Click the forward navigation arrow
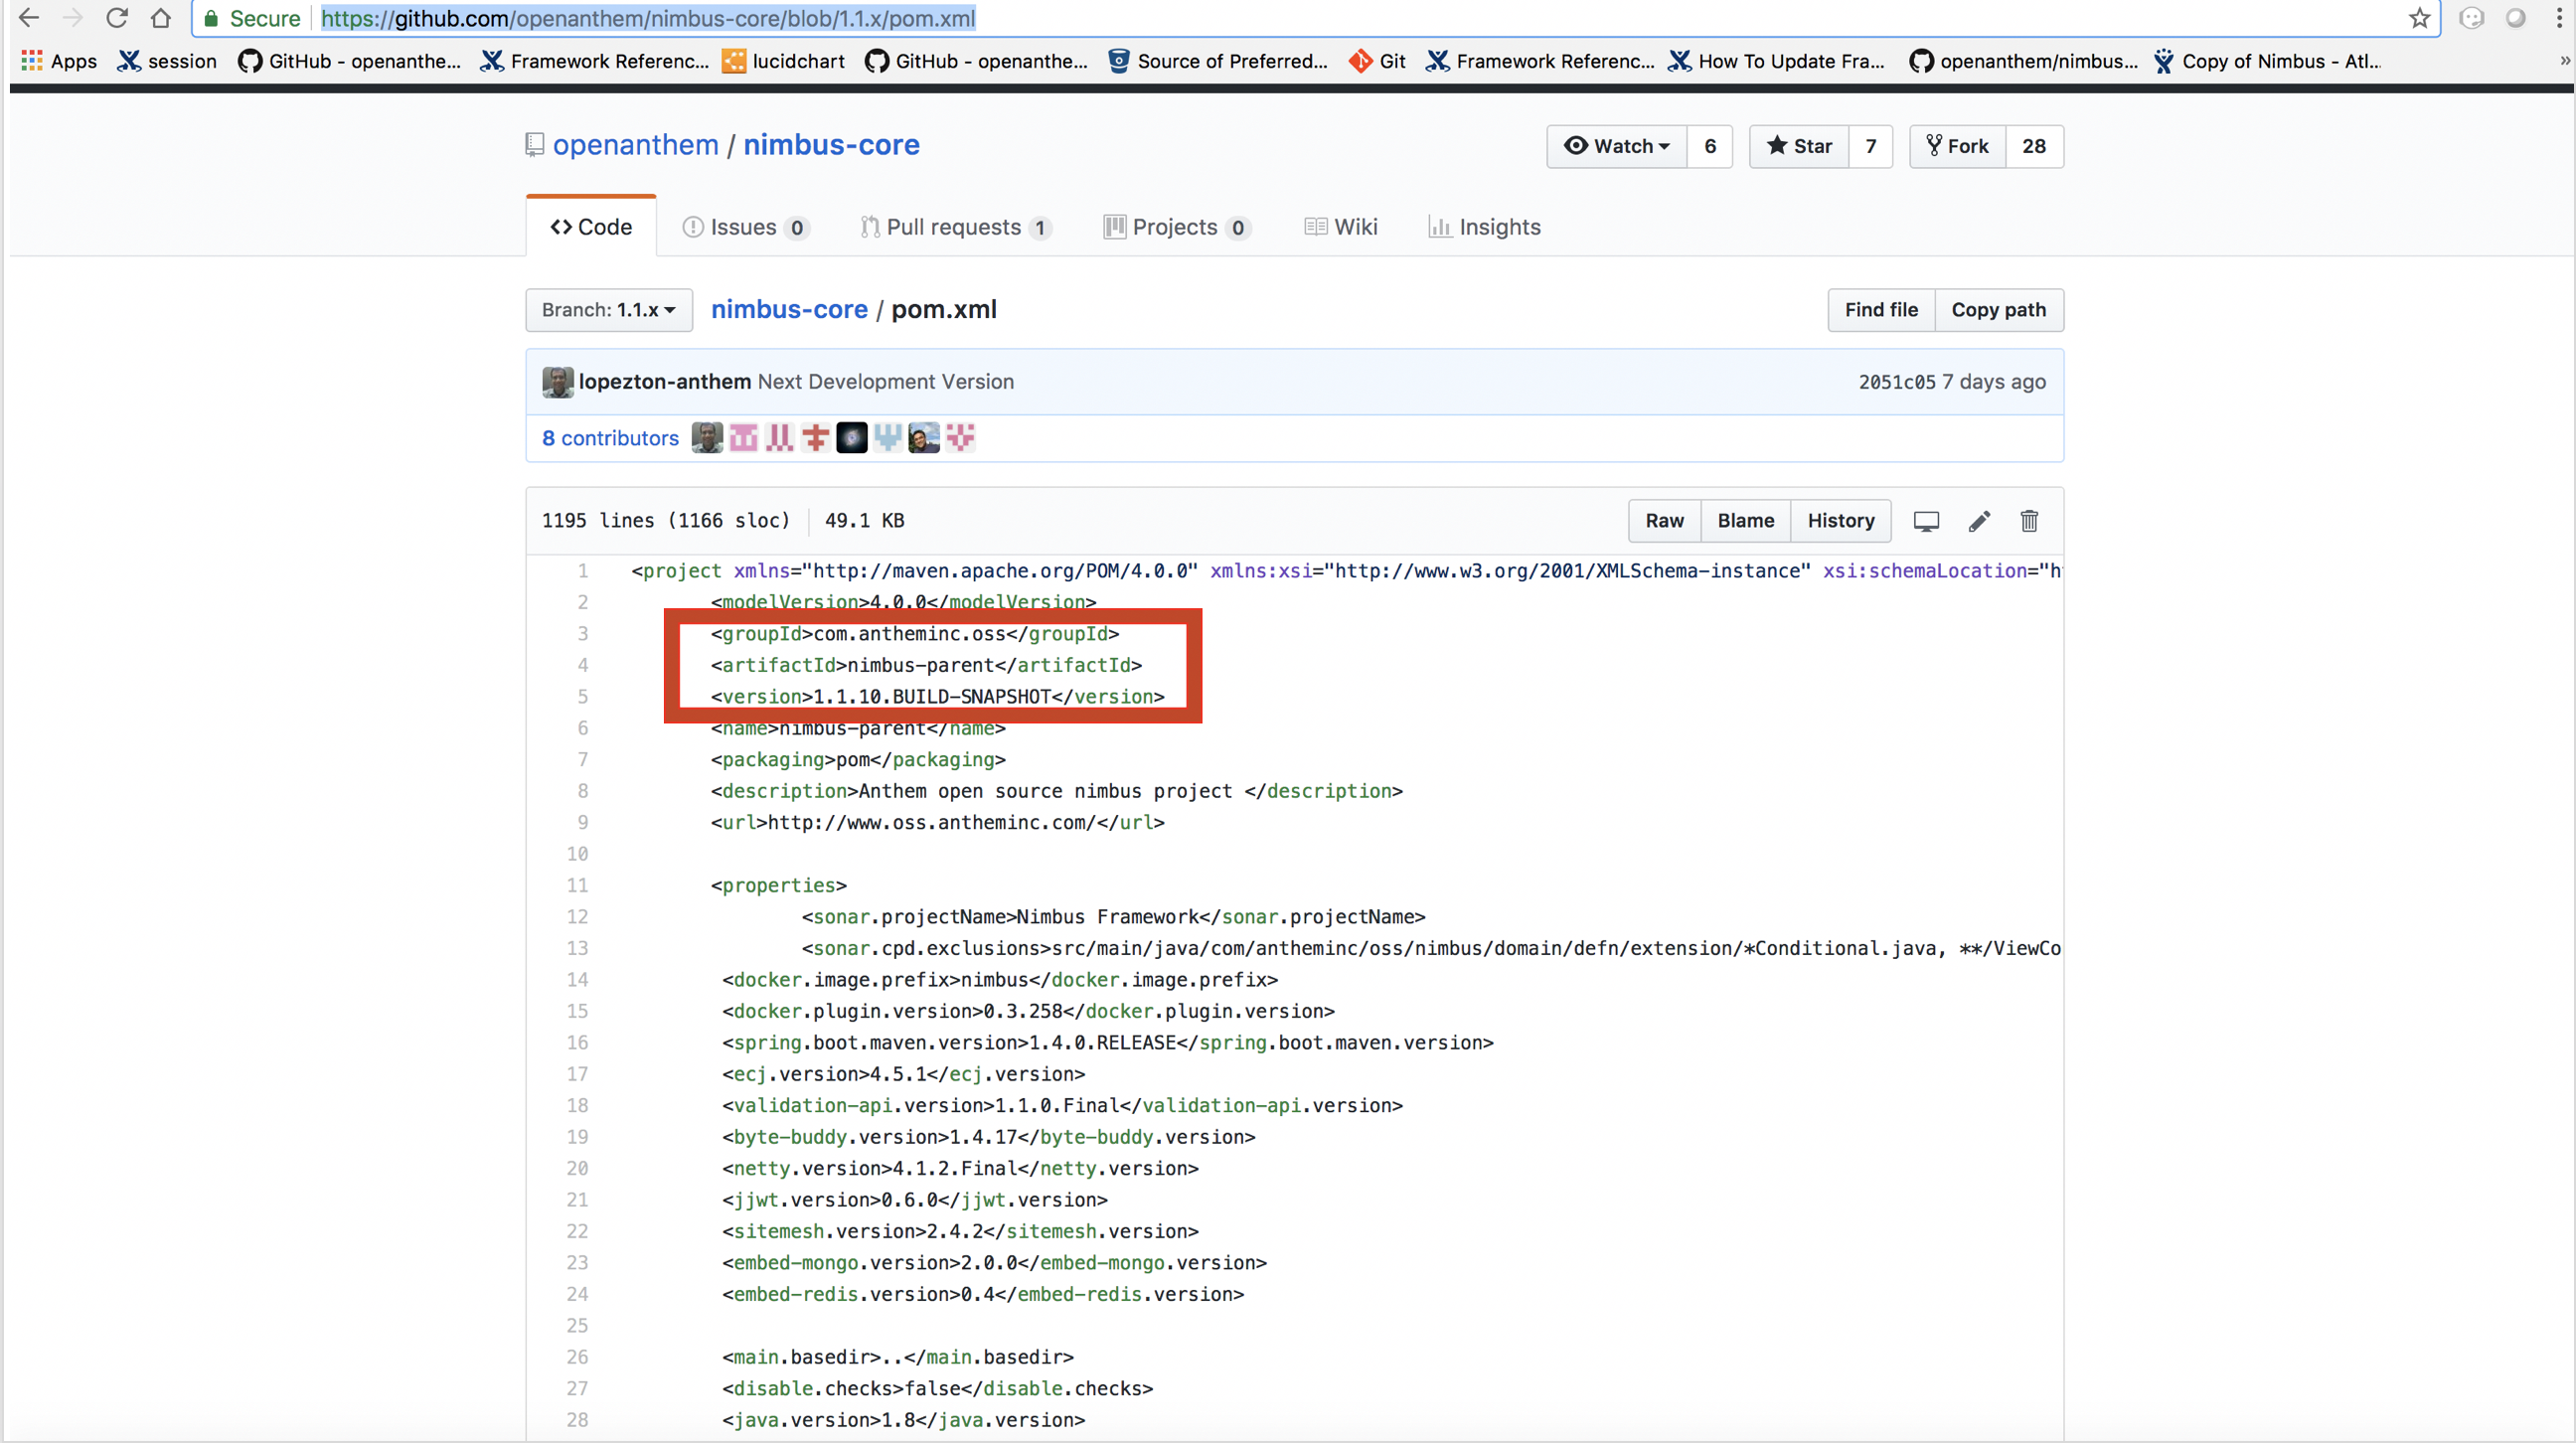The width and height of the screenshot is (2576, 1443). pyautogui.click(x=73, y=18)
